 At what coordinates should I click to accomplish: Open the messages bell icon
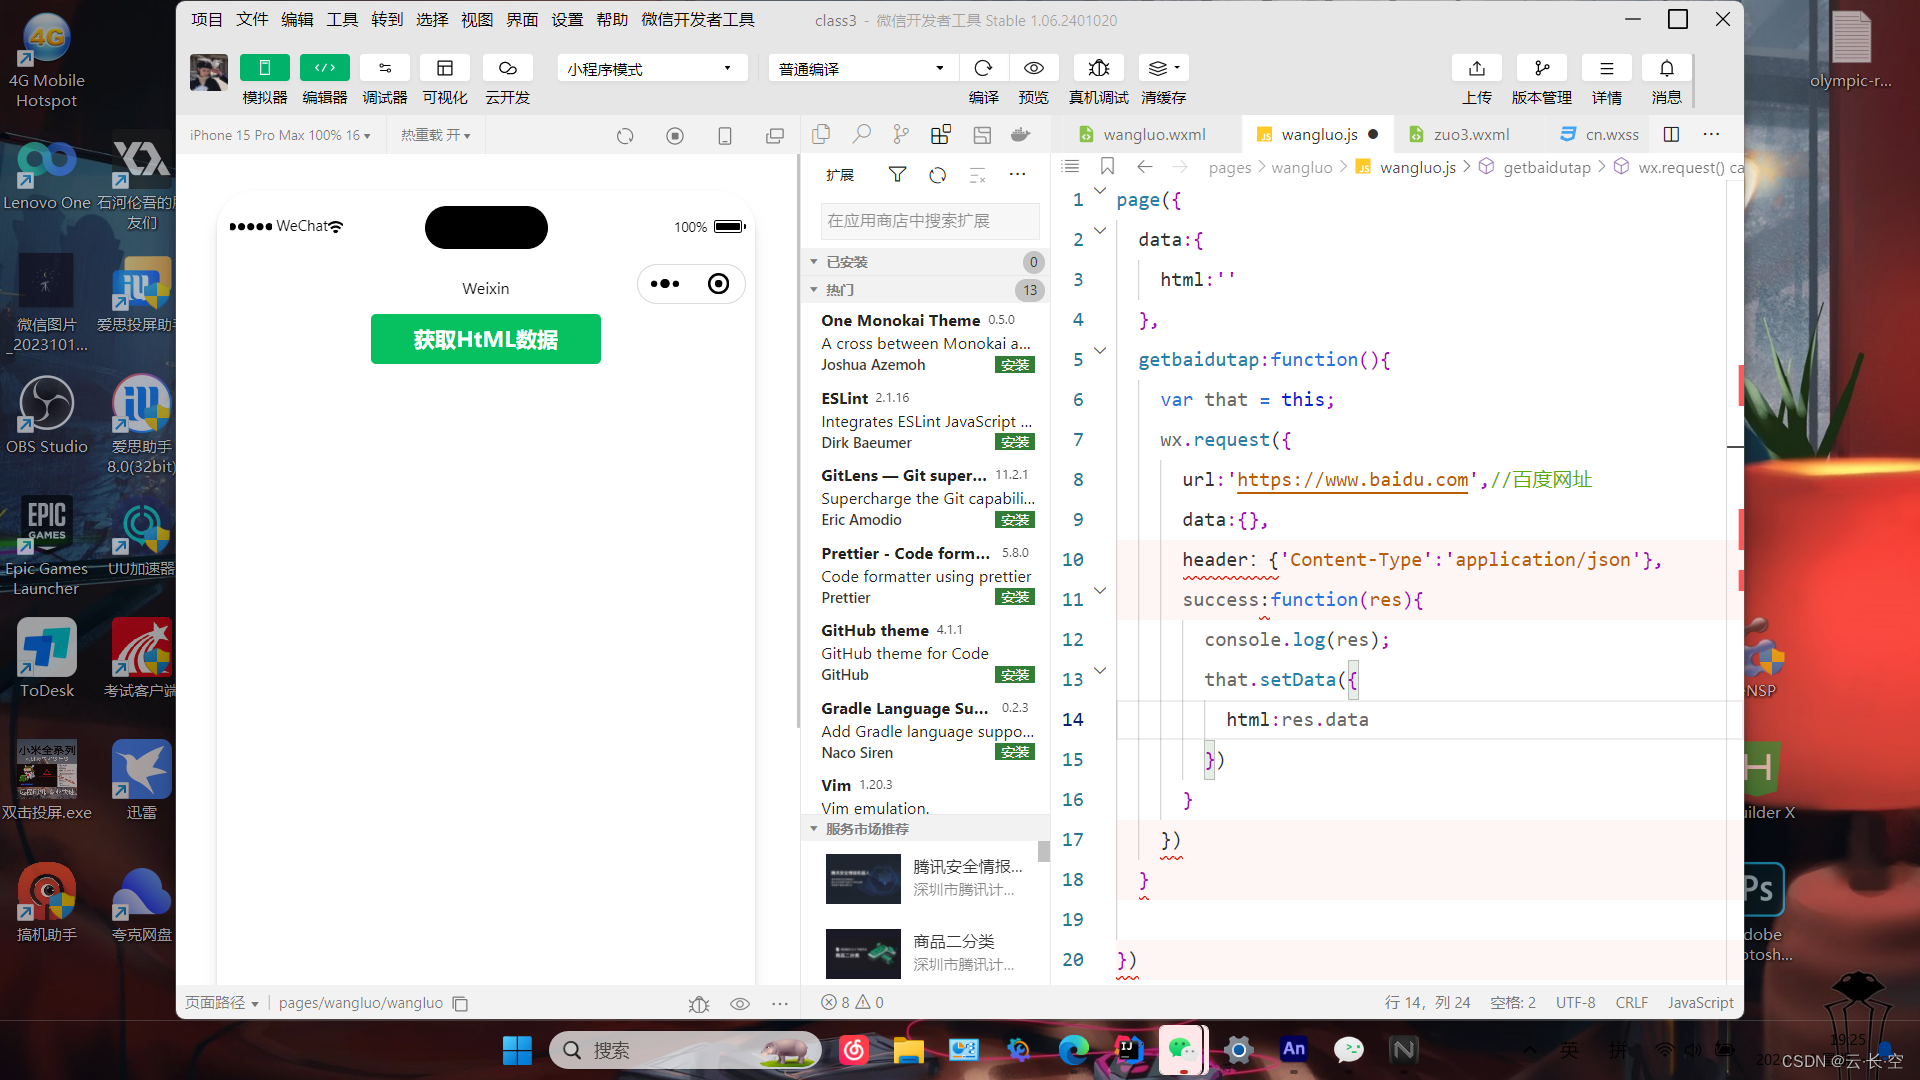point(1667,68)
